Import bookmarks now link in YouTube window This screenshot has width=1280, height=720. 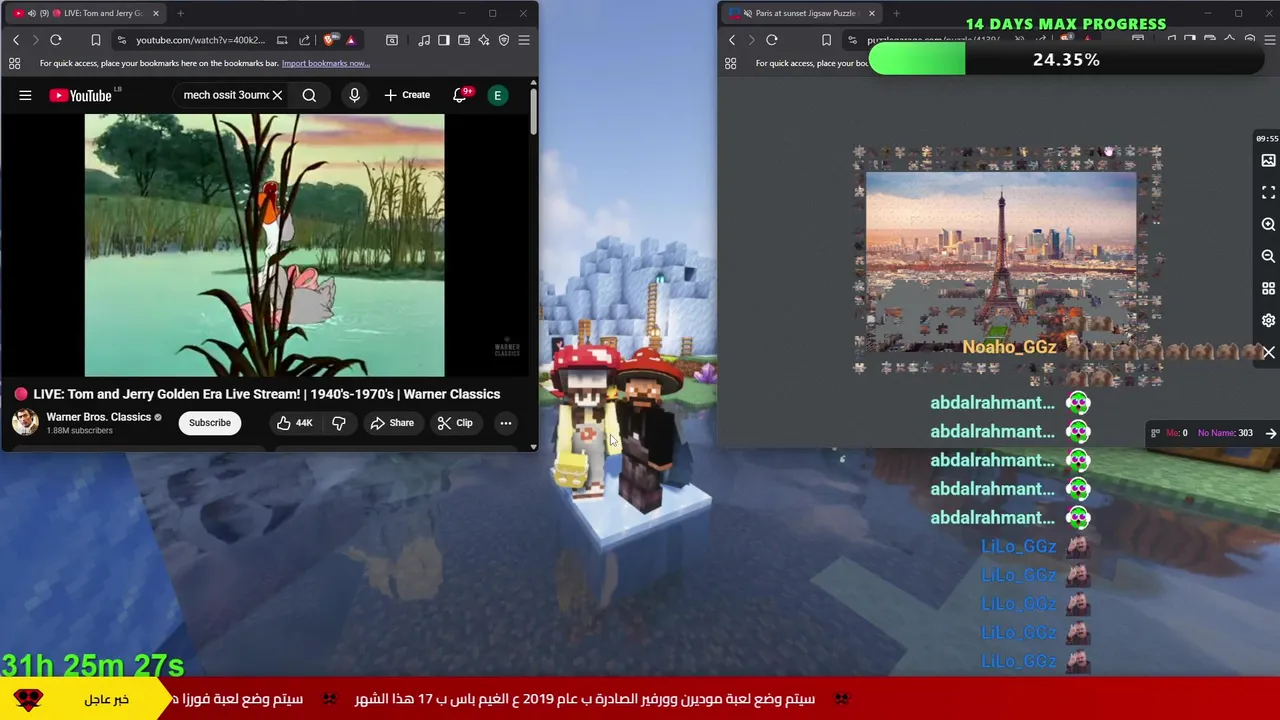pyautogui.click(x=326, y=63)
